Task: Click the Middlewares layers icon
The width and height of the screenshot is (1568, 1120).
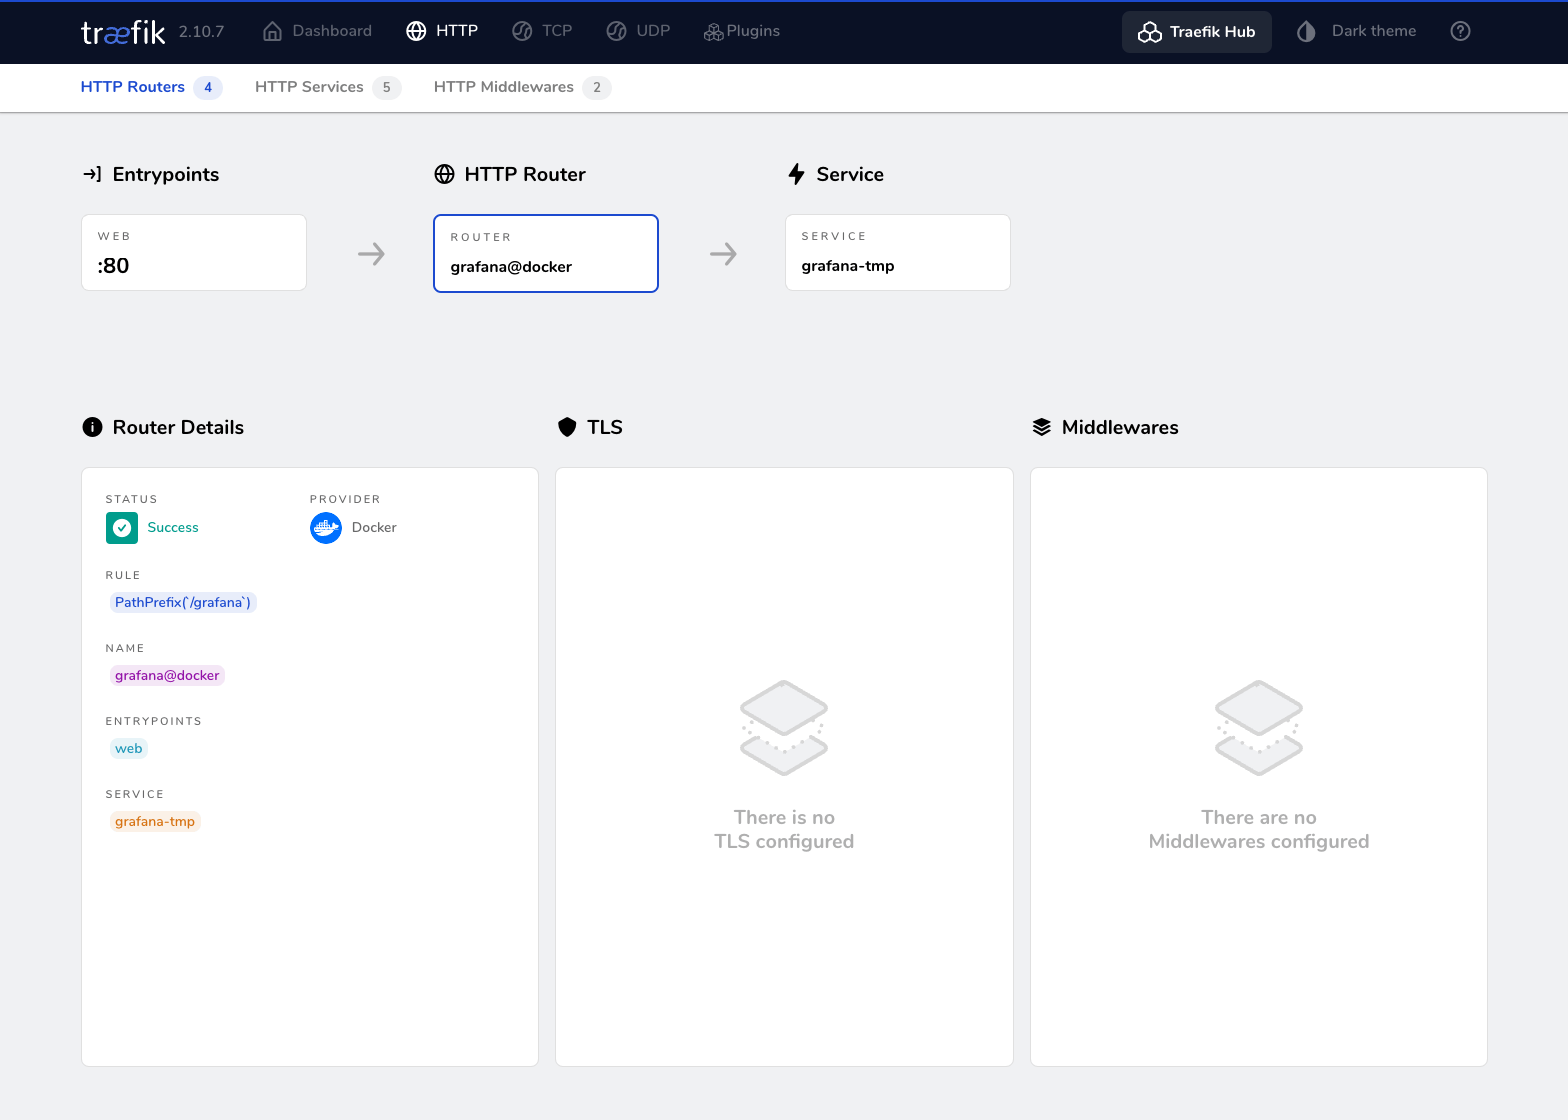Action: pos(1041,427)
